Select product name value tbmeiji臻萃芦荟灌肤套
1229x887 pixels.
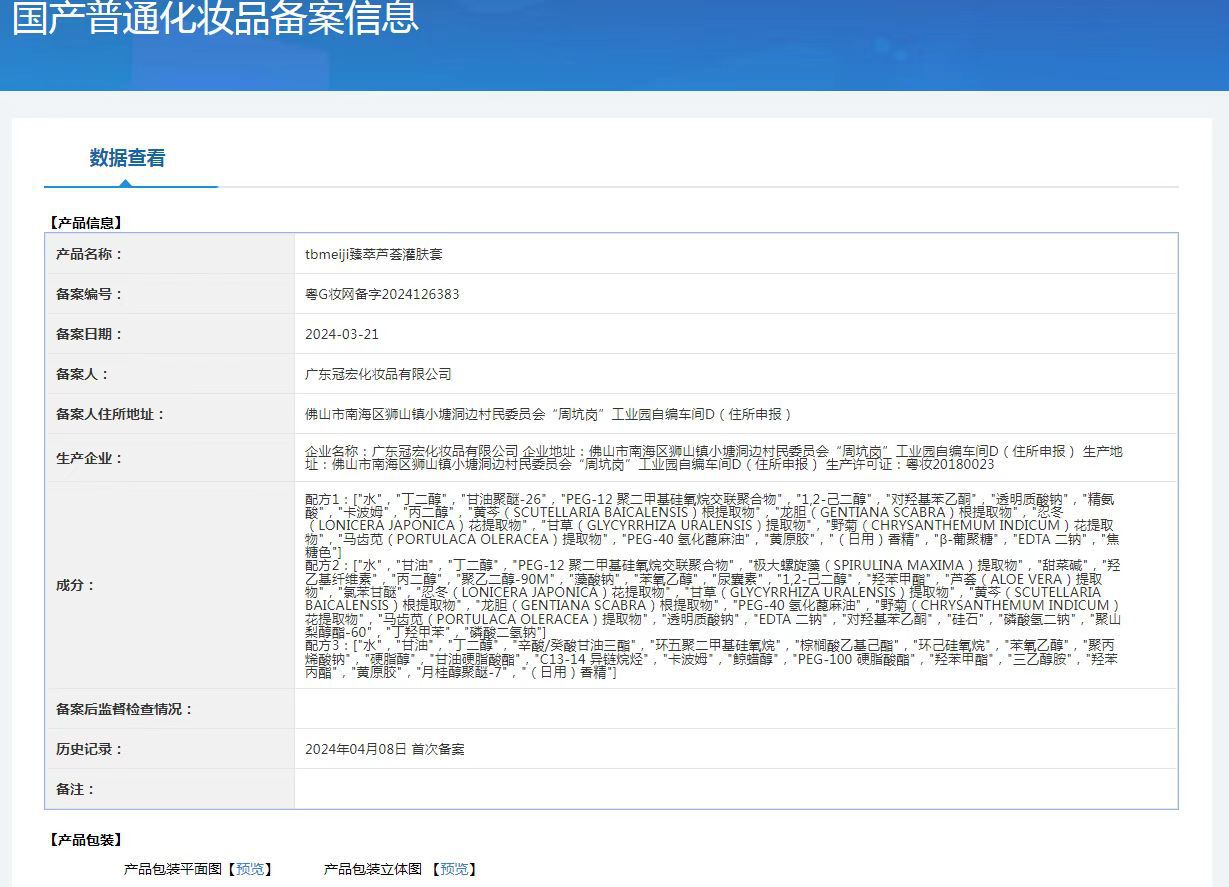coord(374,254)
